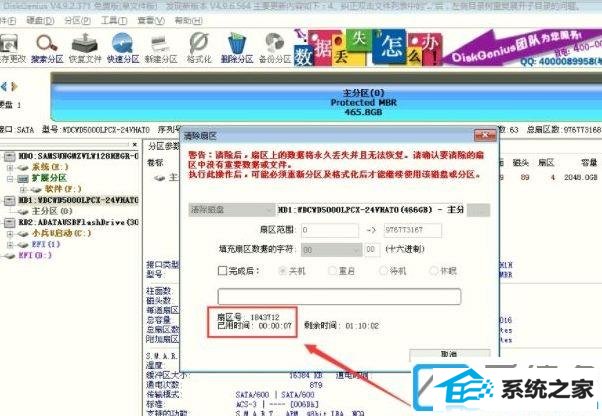
Task: Click the sector range end field 976773167
Action: (413, 230)
